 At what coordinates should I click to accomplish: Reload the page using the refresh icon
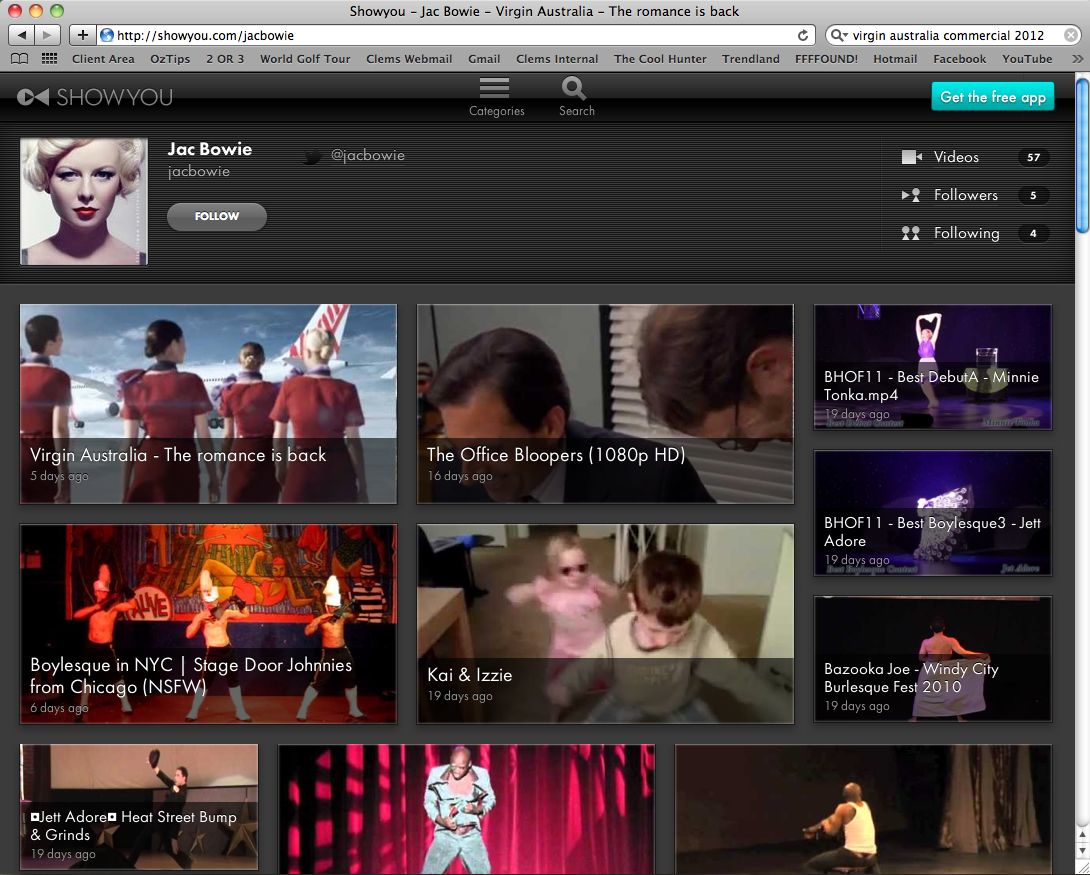[803, 35]
